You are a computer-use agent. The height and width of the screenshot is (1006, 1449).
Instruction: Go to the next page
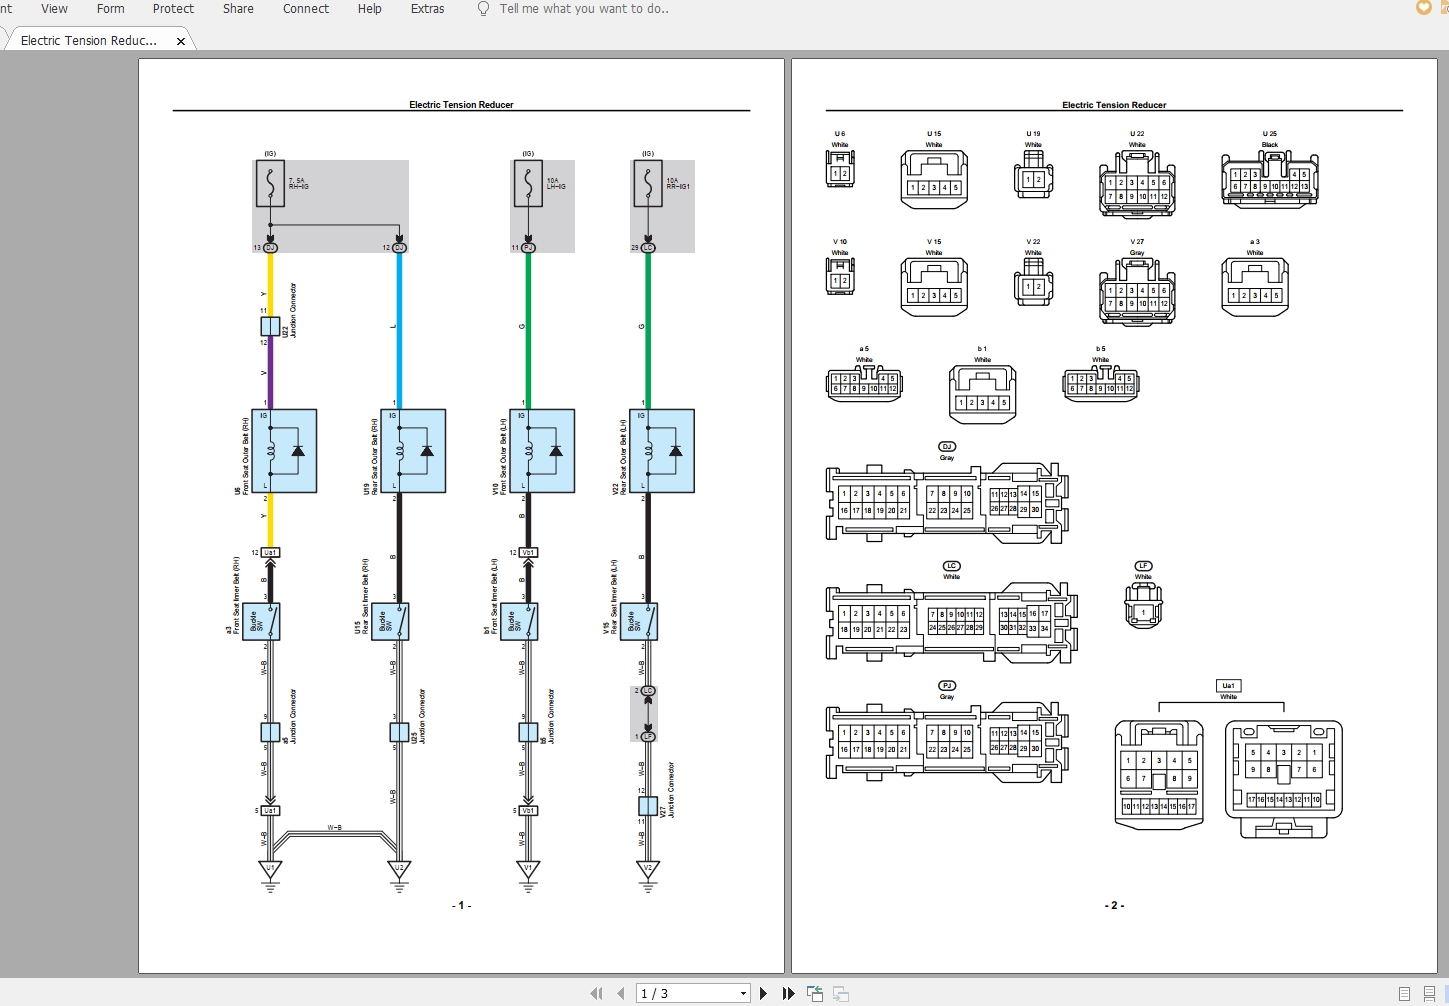tap(764, 993)
